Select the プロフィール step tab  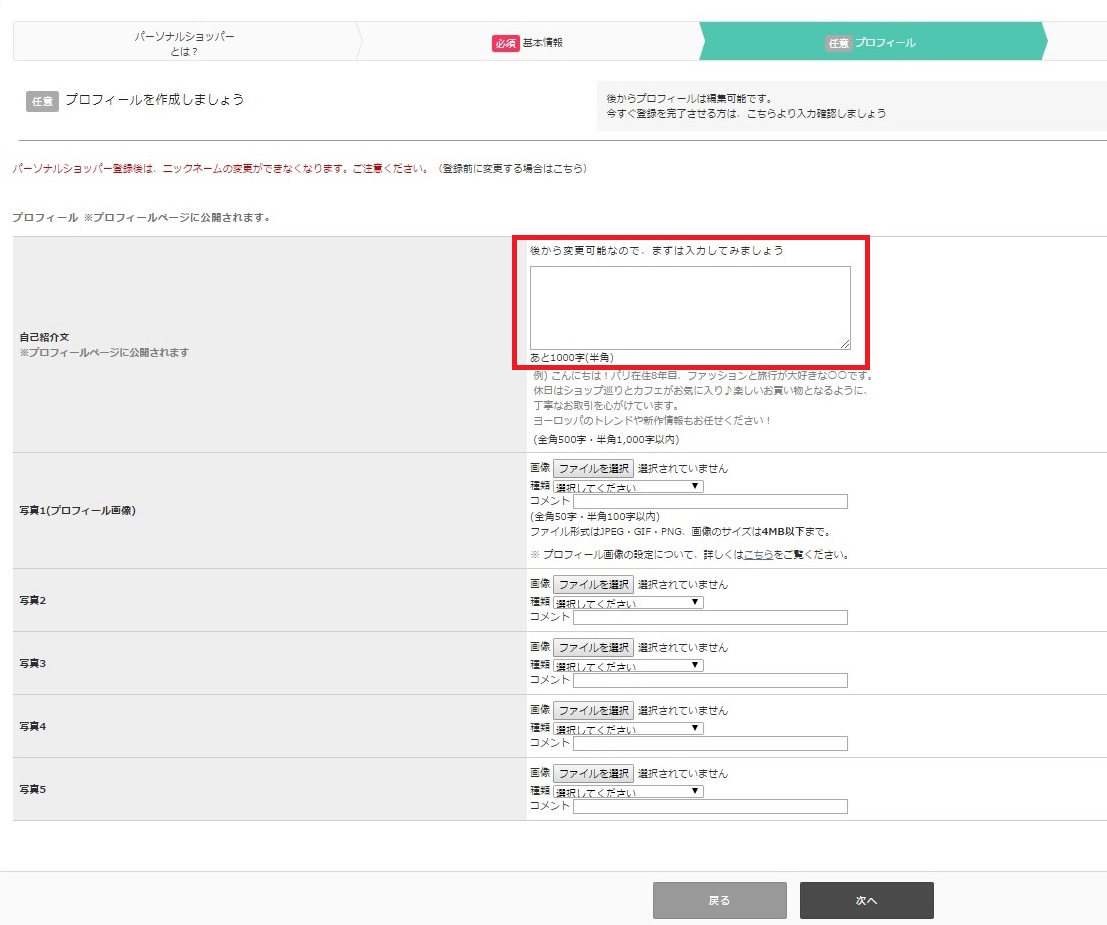(x=870, y=43)
